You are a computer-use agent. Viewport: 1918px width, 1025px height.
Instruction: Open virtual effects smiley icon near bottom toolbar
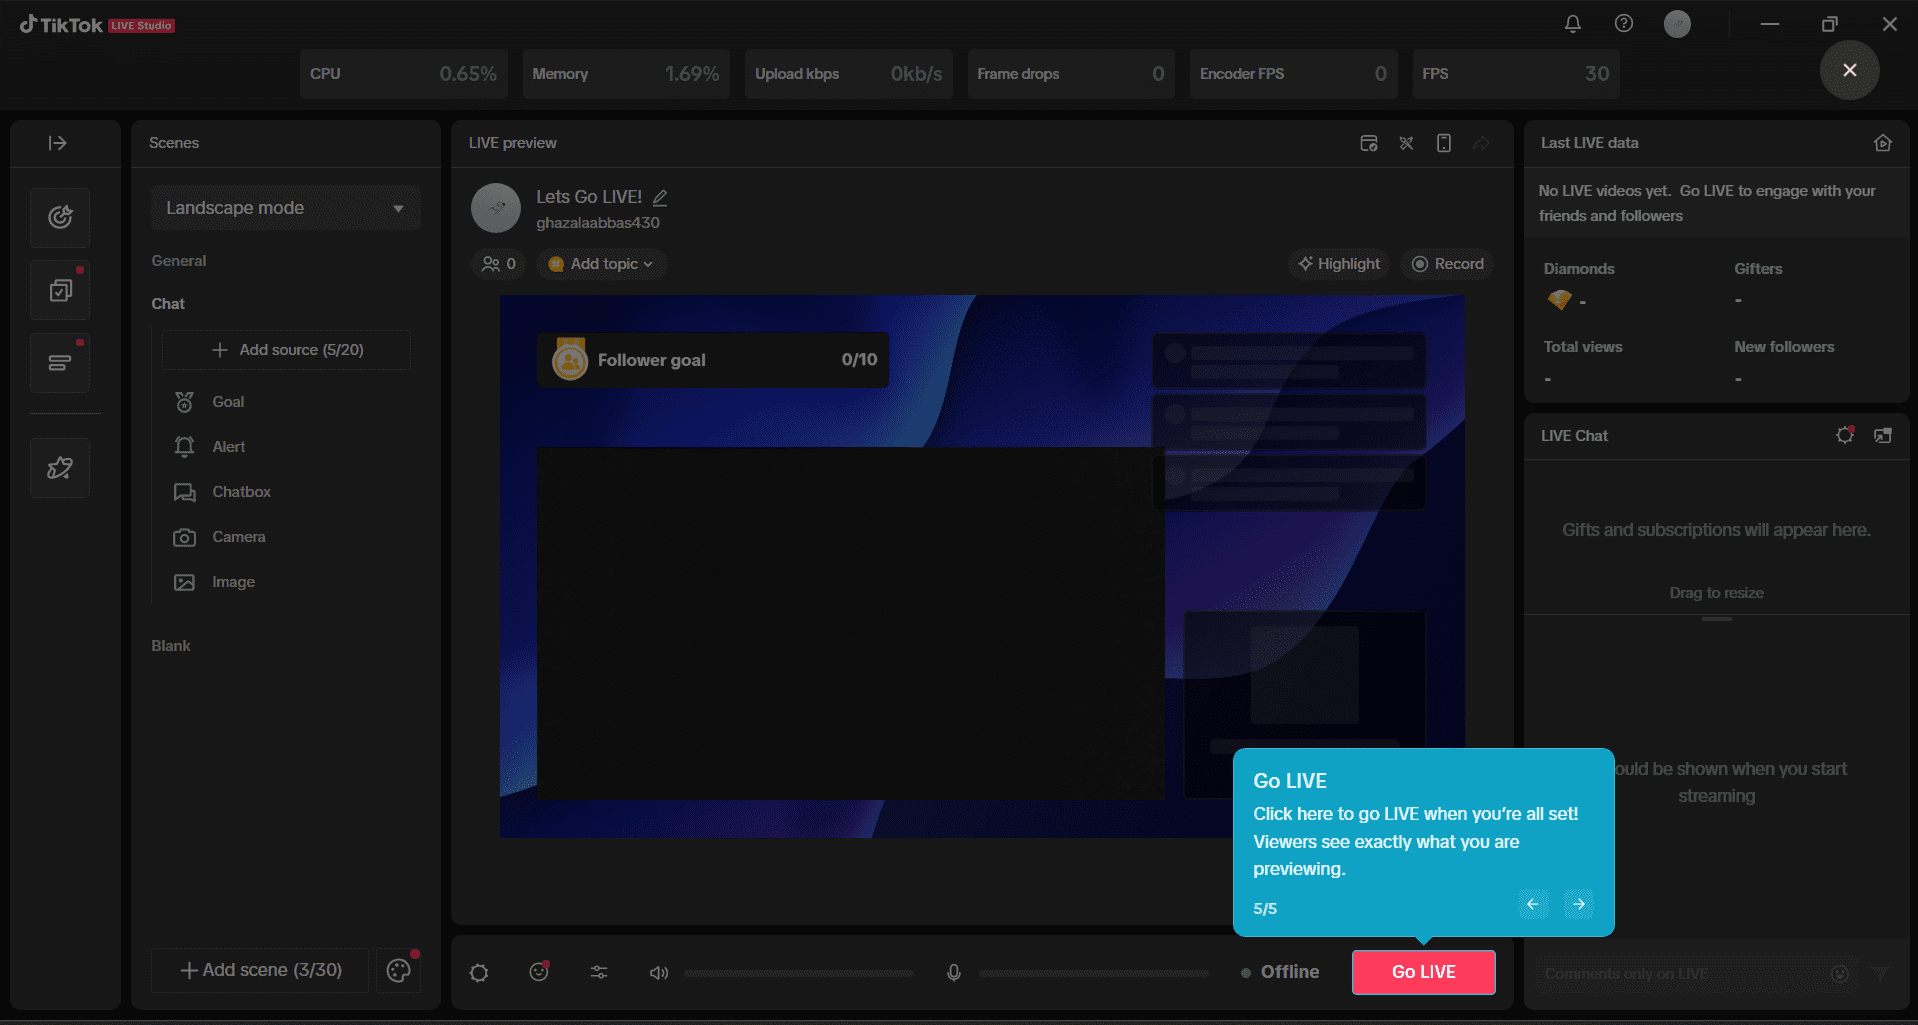pyautogui.click(x=539, y=972)
